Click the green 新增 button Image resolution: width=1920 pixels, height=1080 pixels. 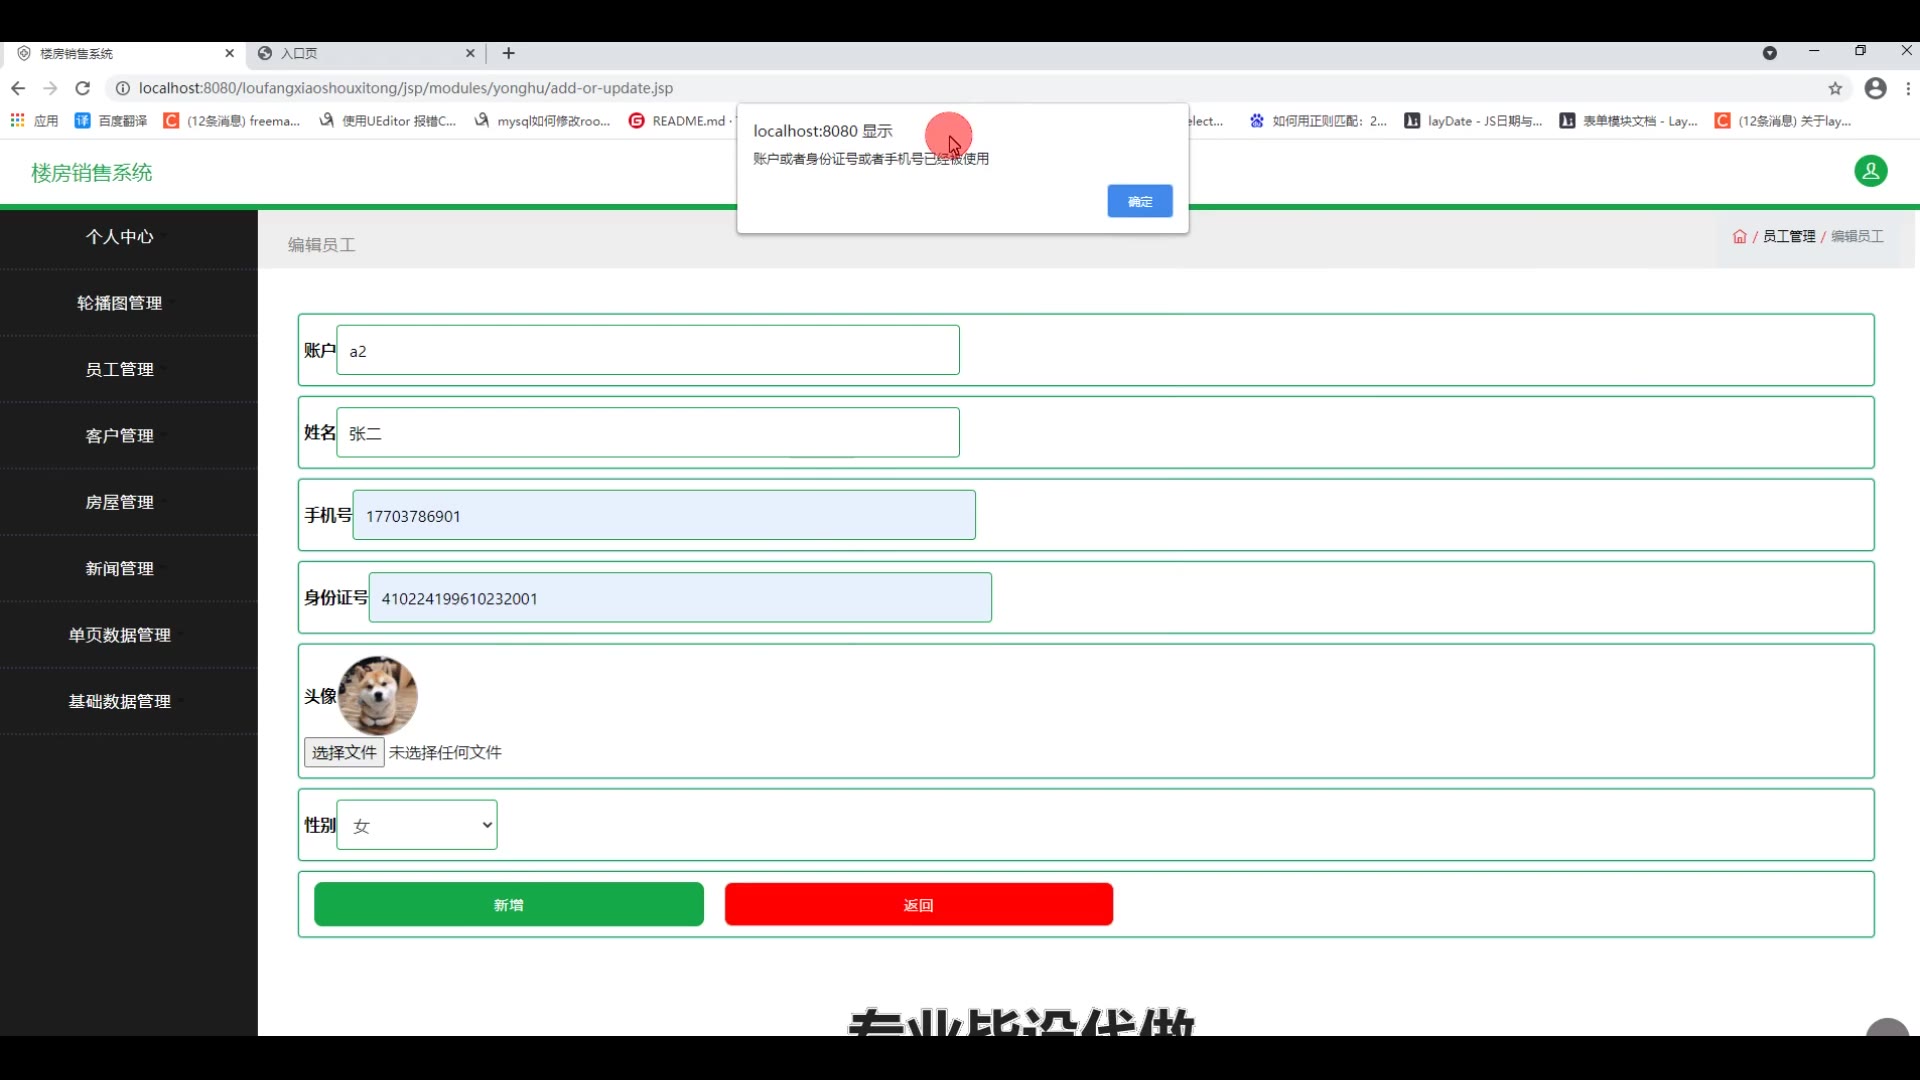(x=508, y=905)
